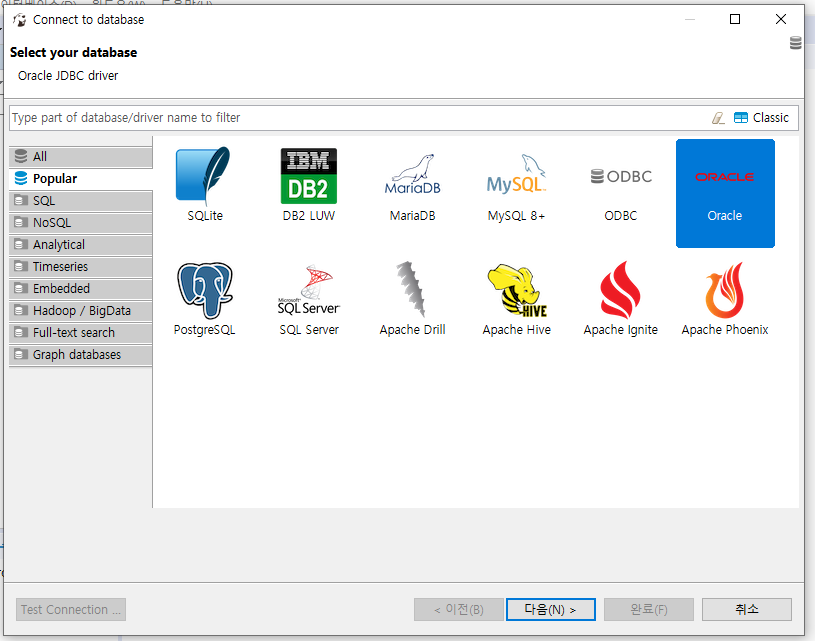Click the database stack icon at top right
Viewport: 815px width, 641px height.
tap(796, 43)
